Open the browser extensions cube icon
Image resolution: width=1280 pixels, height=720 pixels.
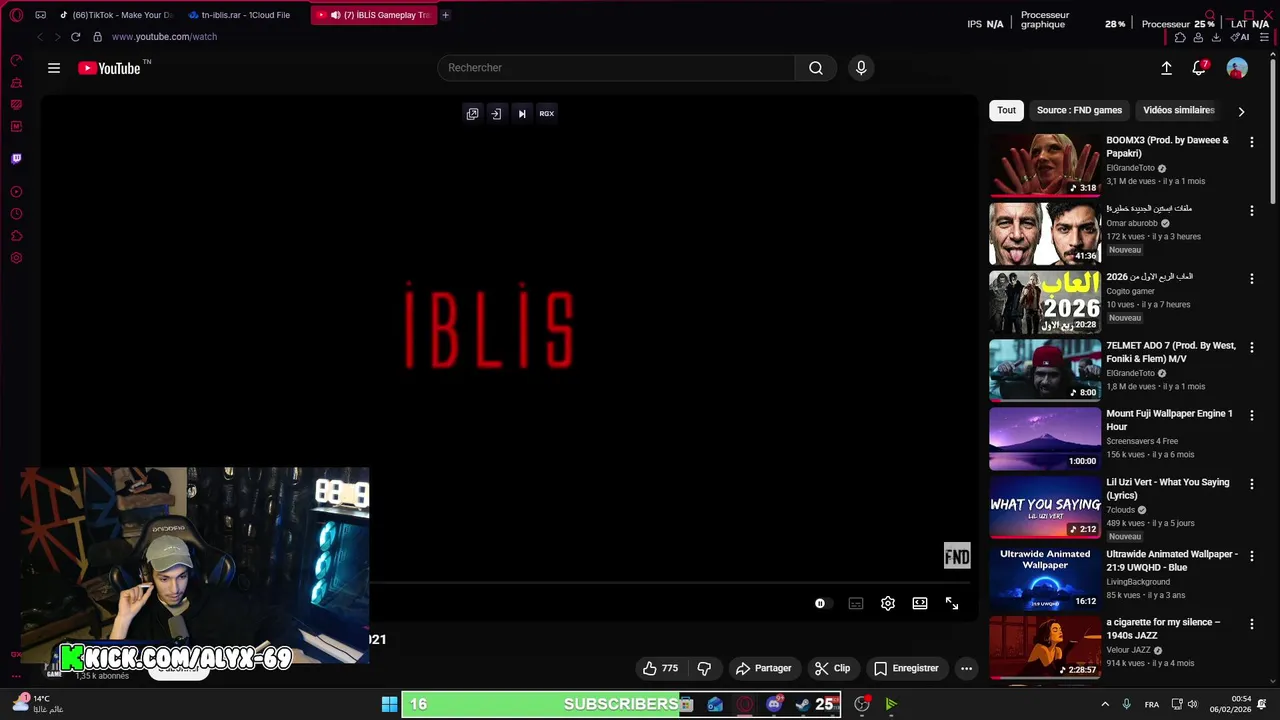(1180, 37)
